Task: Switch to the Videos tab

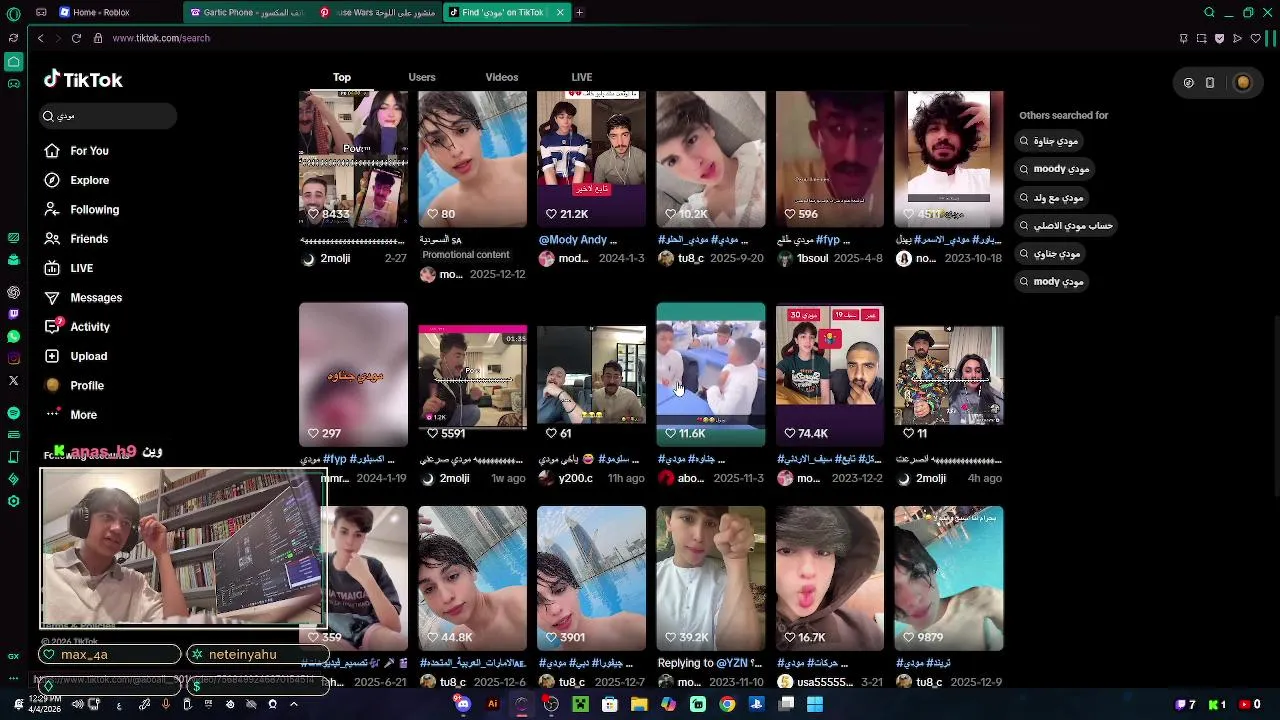Action: (502, 77)
